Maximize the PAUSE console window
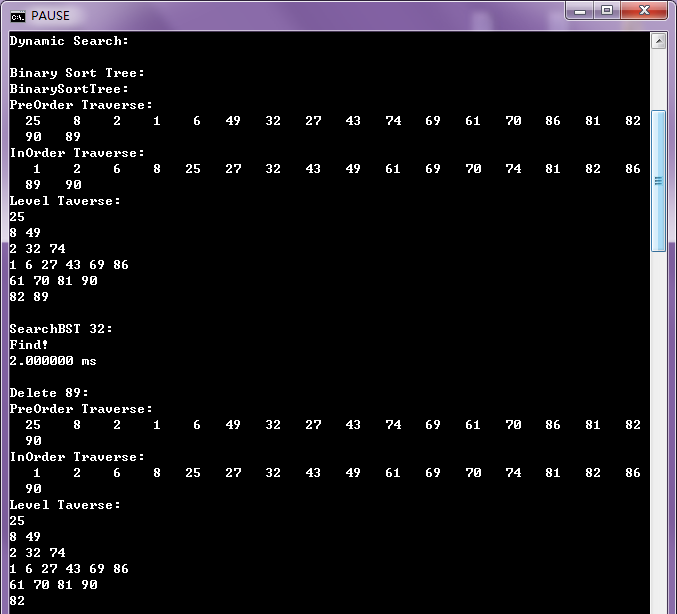 [x=607, y=10]
